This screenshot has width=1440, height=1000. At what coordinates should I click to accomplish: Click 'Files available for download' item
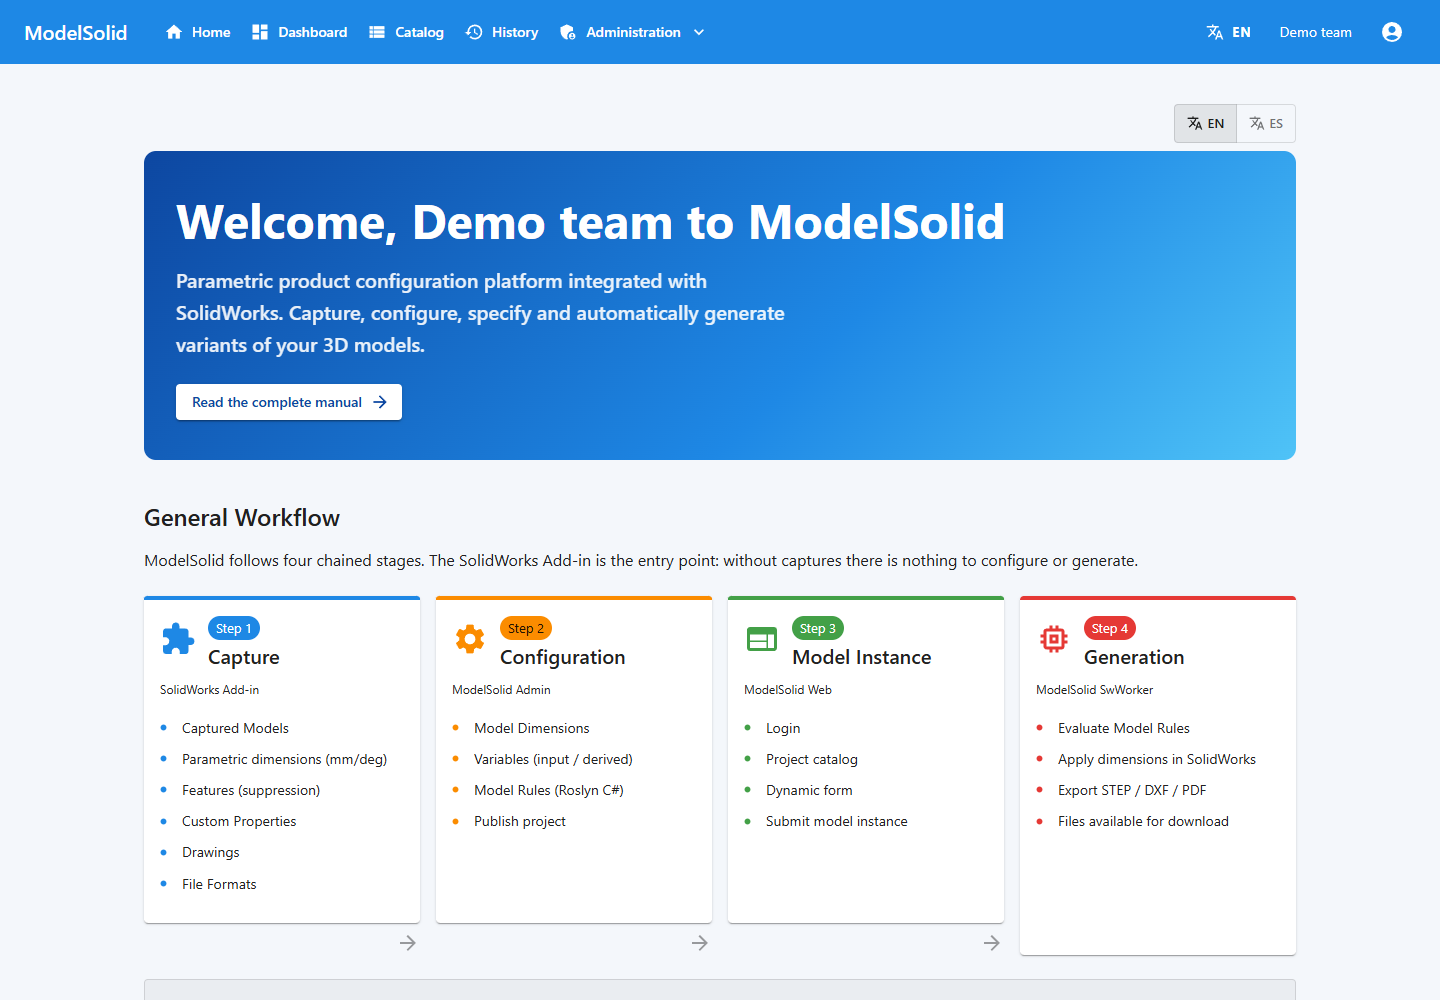tap(1143, 821)
